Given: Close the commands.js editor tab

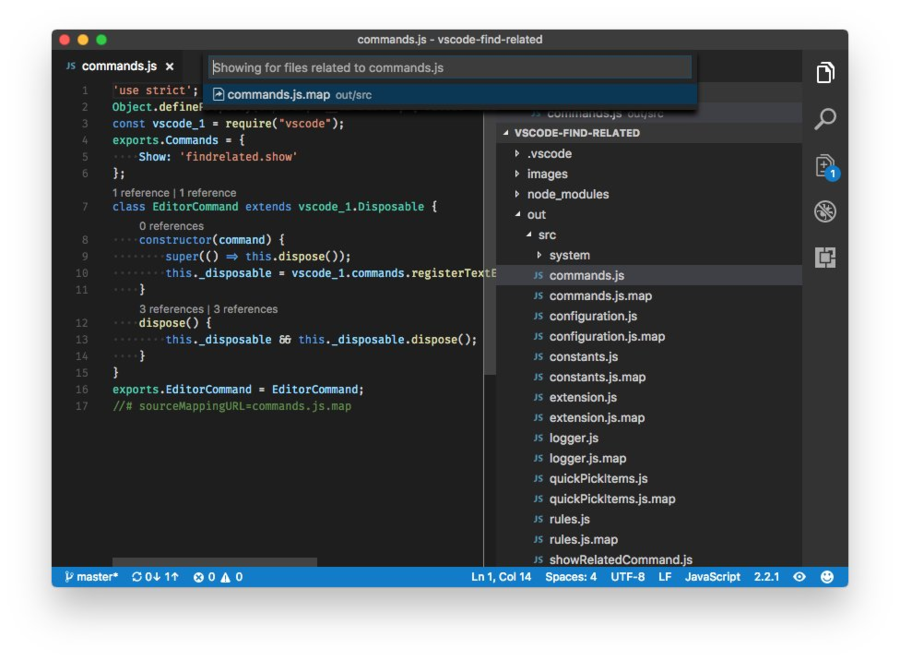Looking at the screenshot, I should pos(170,67).
